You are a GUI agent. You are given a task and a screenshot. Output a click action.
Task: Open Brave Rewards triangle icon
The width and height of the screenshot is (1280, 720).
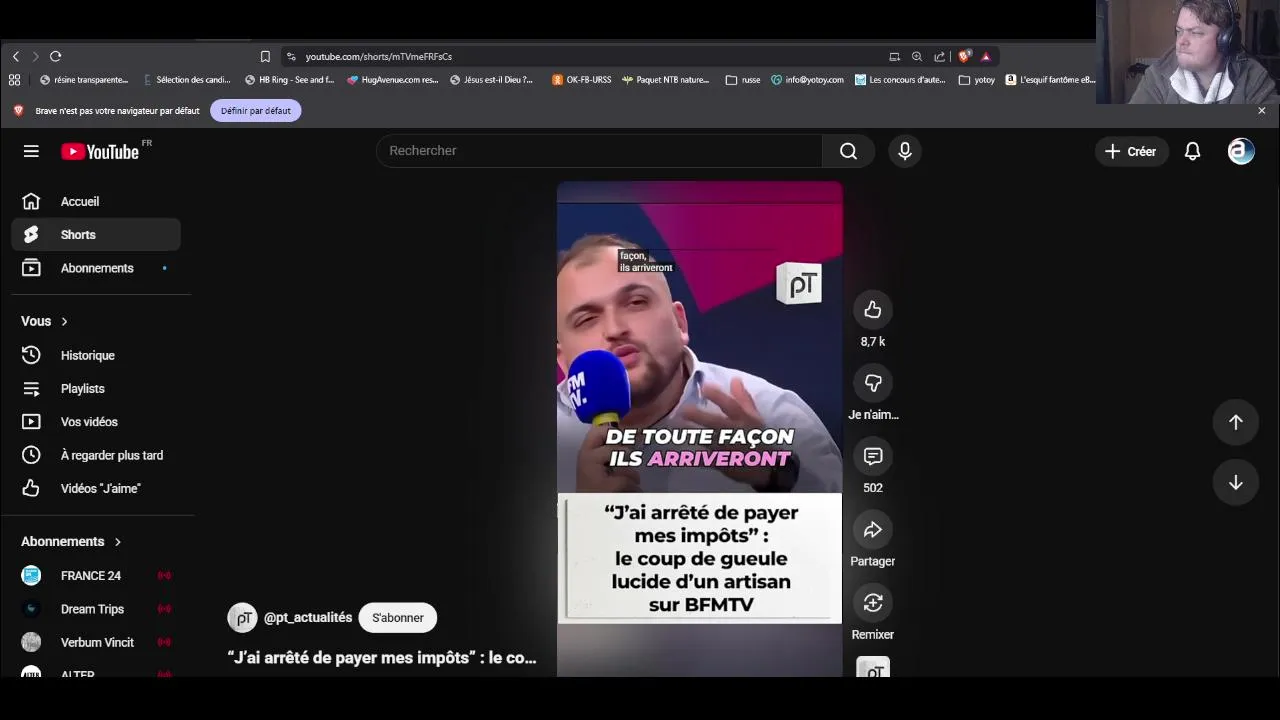point(986,56)
